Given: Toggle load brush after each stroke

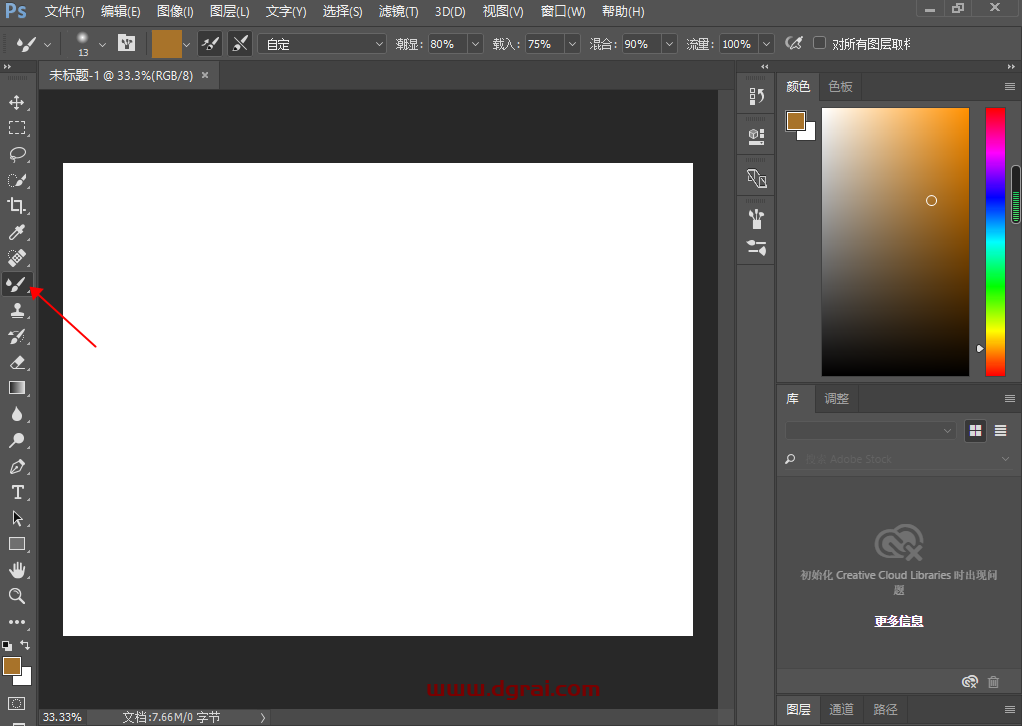Looking at the screenshot, I should tap(210, 44).
